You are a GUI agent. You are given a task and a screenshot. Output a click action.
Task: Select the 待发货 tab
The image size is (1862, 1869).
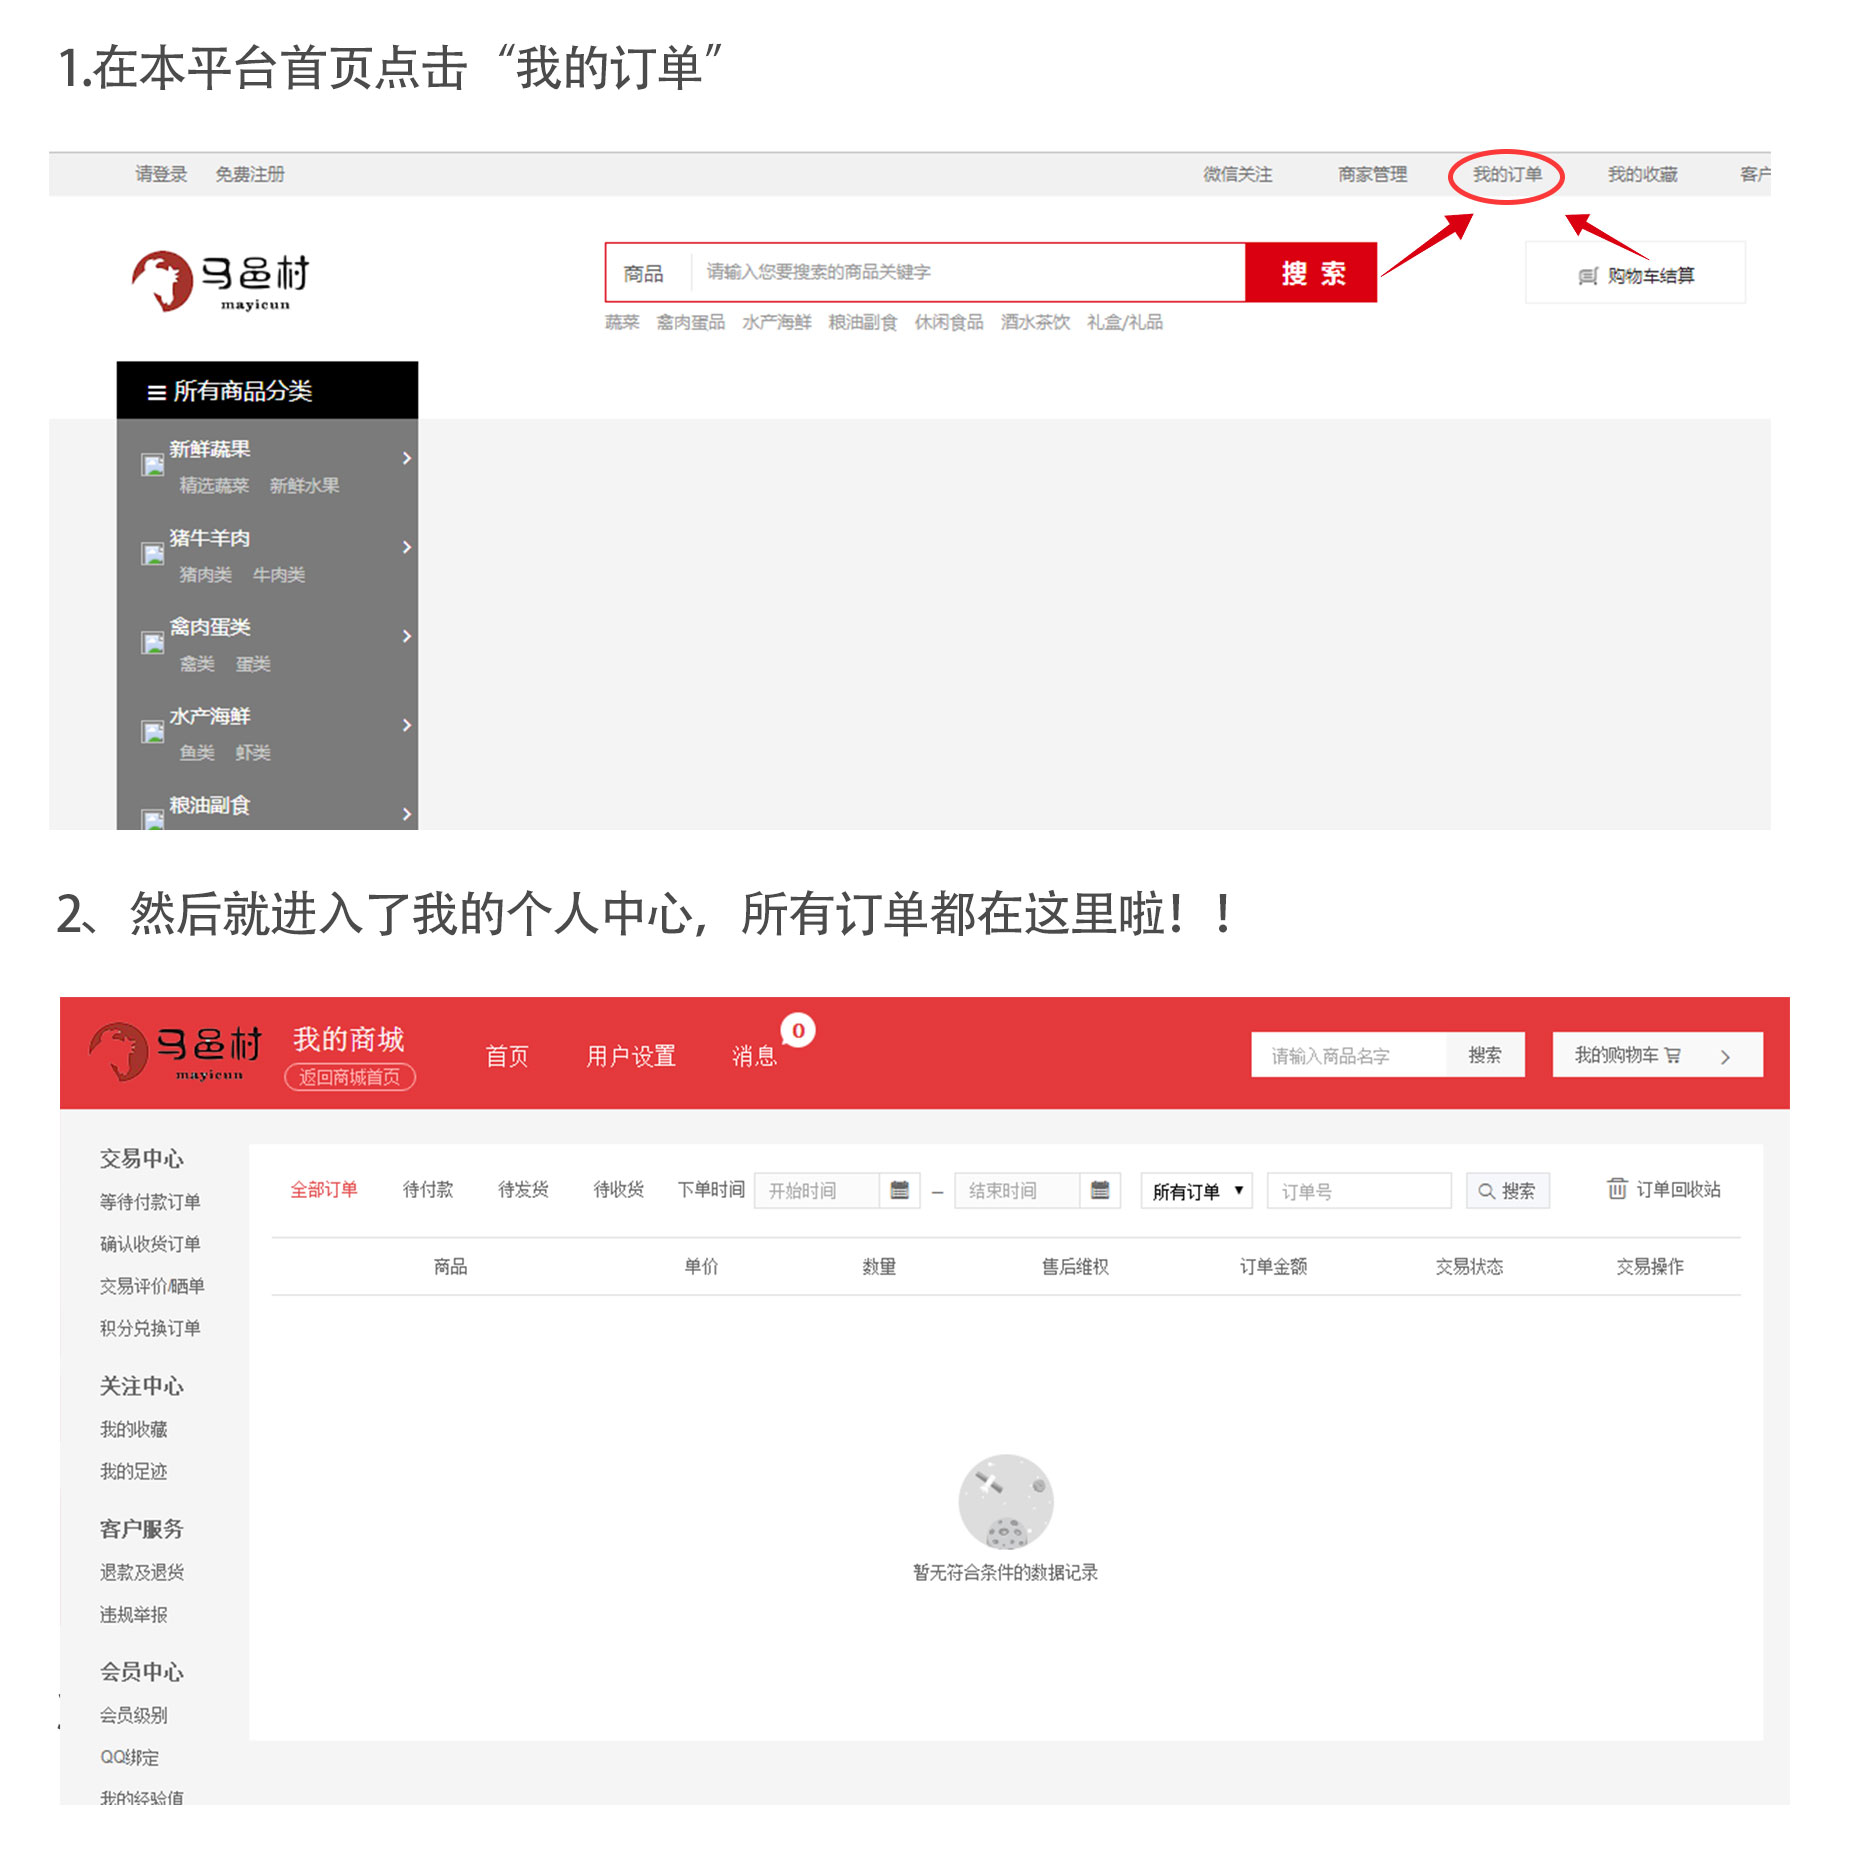[523, 1190]
